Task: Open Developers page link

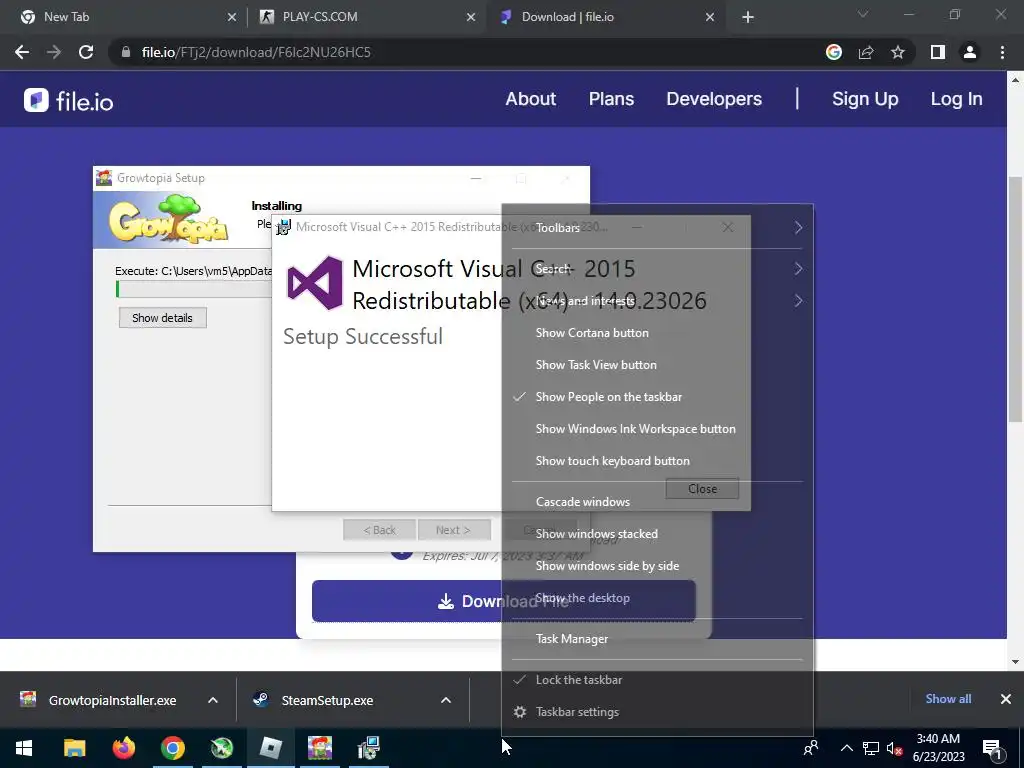Action: 714,99
